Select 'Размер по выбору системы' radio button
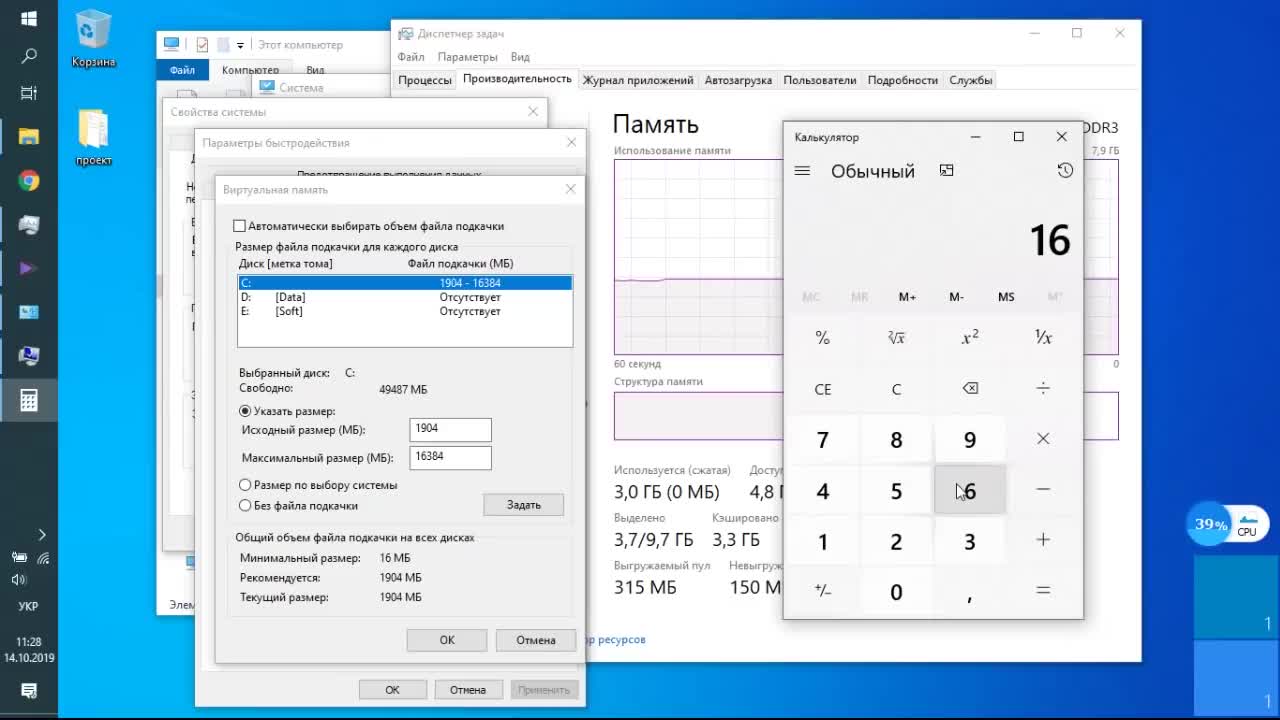Viewport: 1280px width, 720px height. (x=245, y=485)
